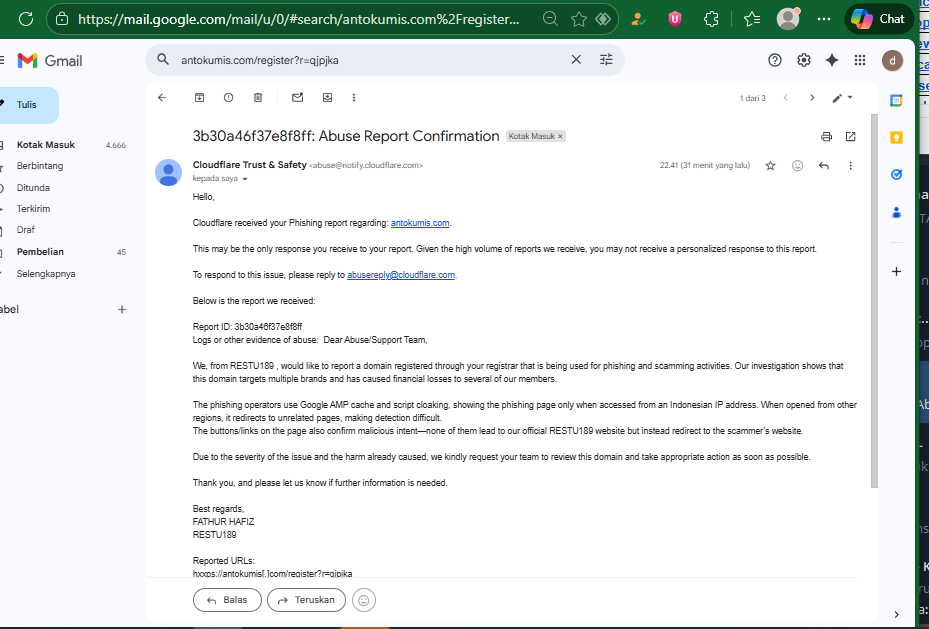The width and height of the screenshot is (929, 629).
Task: Open the Gmail settings gear
Action: coord(803,60)
